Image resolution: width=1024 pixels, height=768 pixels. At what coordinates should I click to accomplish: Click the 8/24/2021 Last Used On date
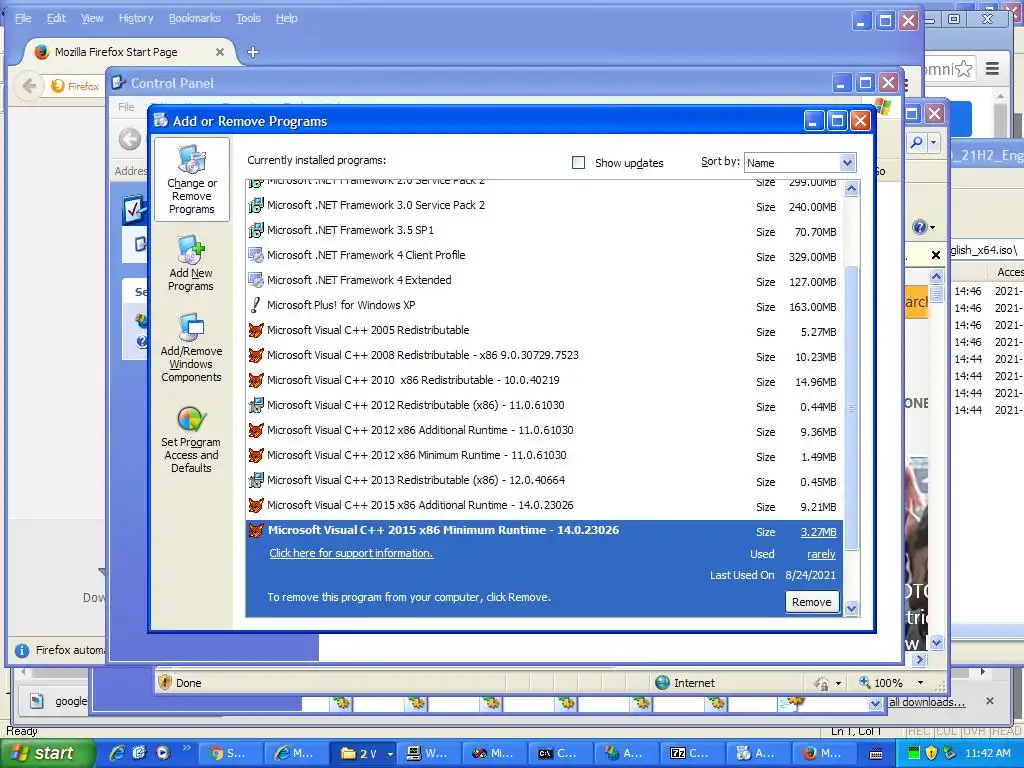[x=810, y=575]
